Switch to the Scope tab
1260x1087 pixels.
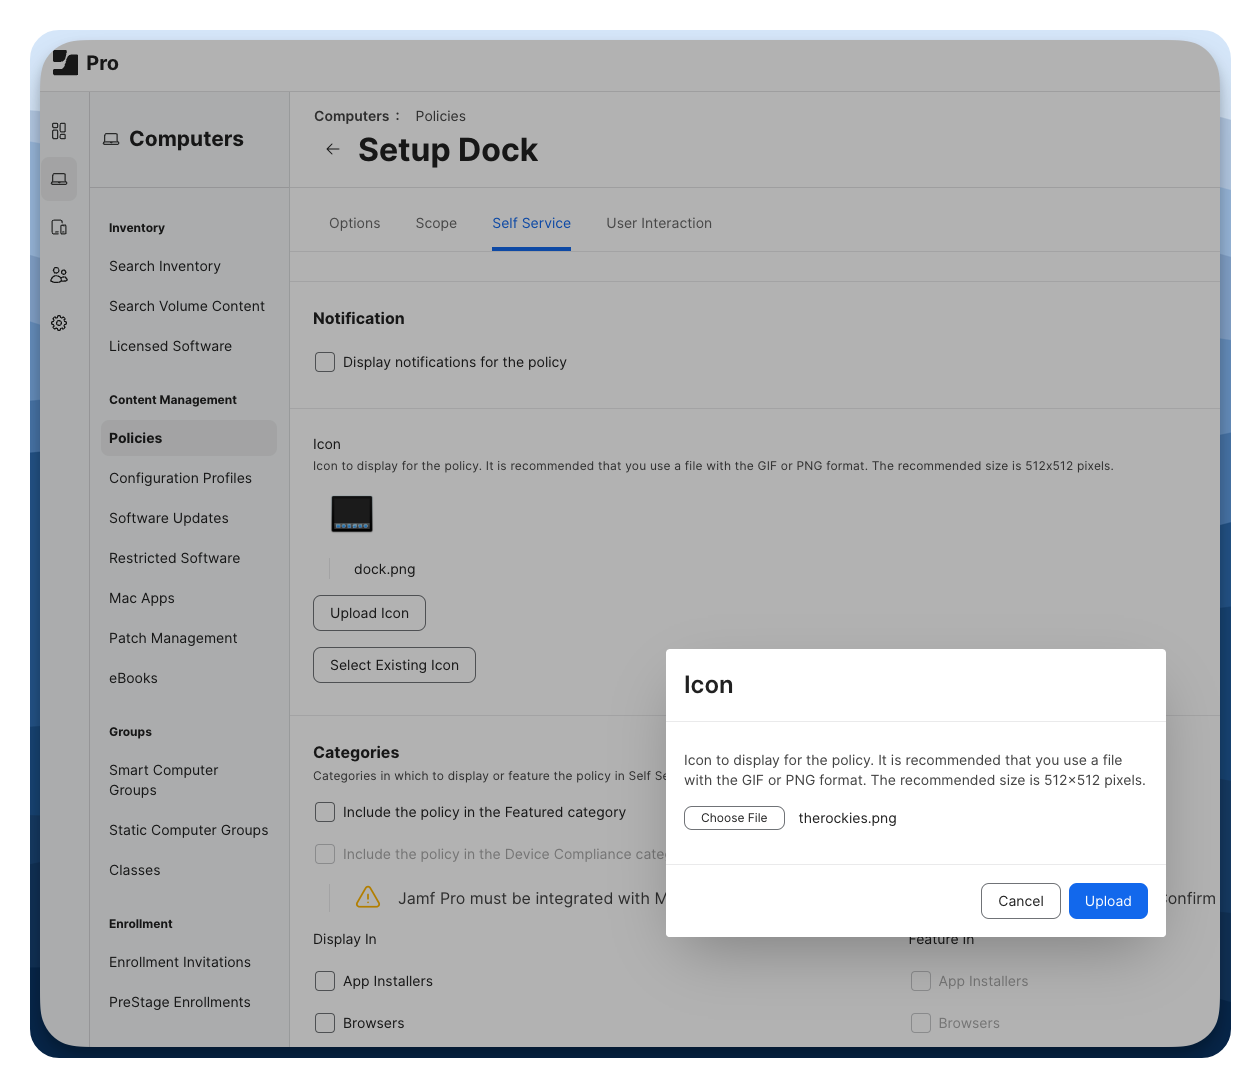pos(436,223)
